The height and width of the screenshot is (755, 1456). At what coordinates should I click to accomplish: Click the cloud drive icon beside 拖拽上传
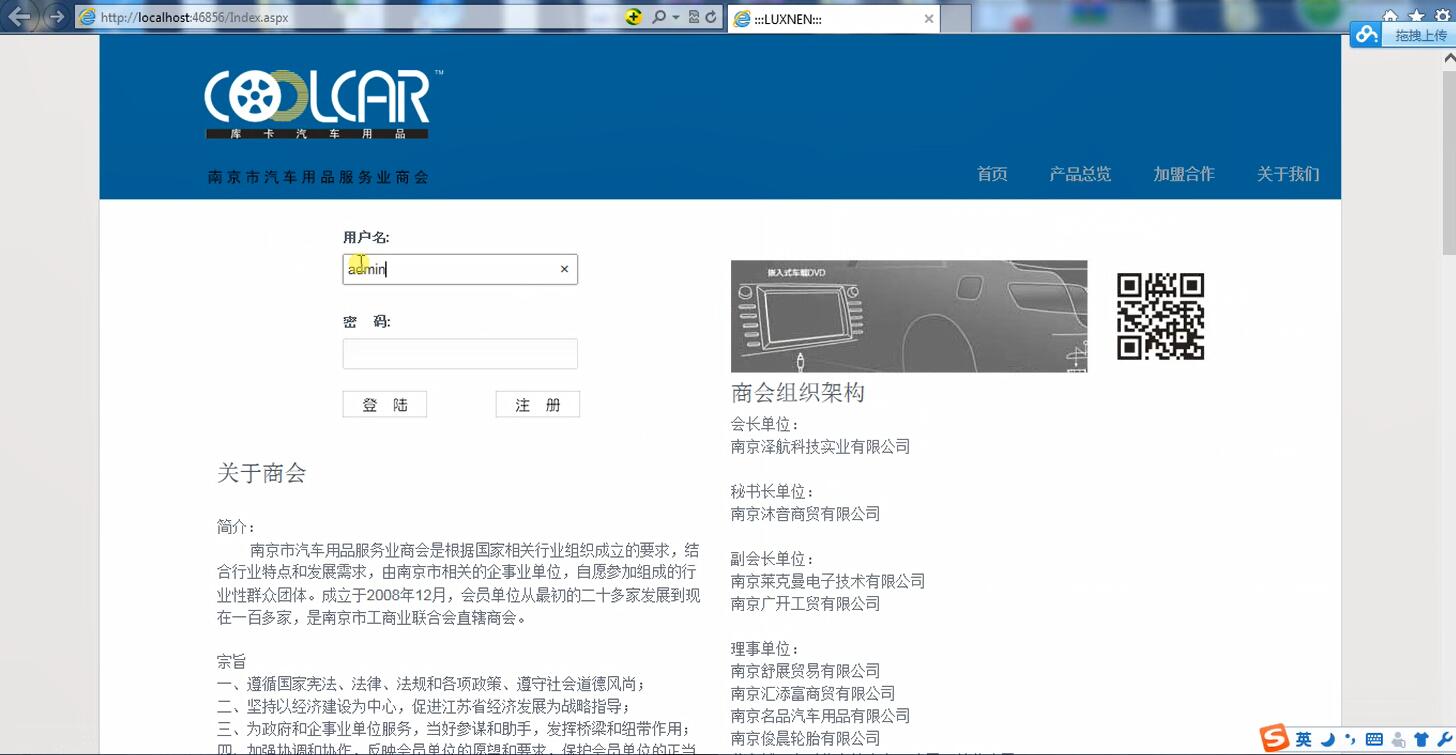1367,35
